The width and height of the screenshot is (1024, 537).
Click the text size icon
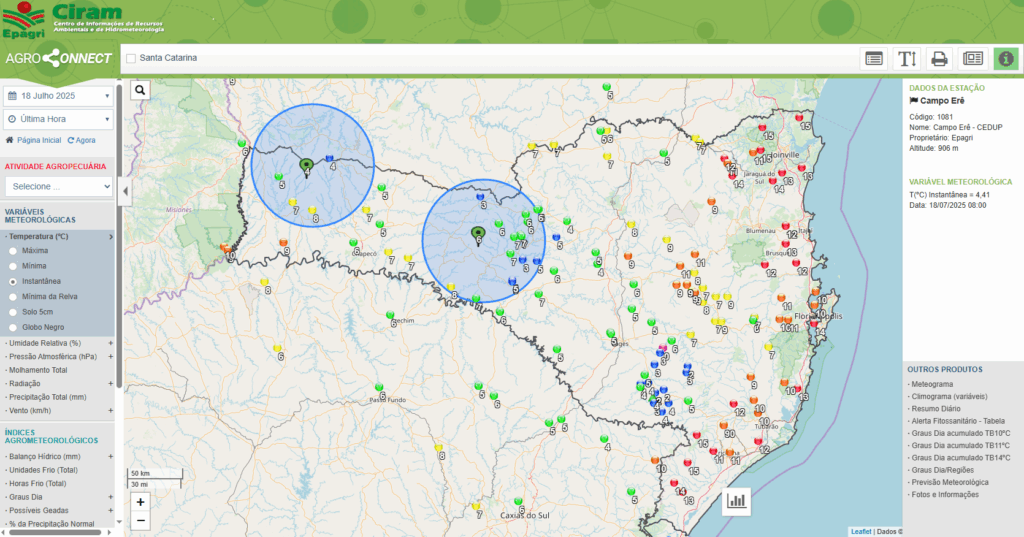[907, 59]
